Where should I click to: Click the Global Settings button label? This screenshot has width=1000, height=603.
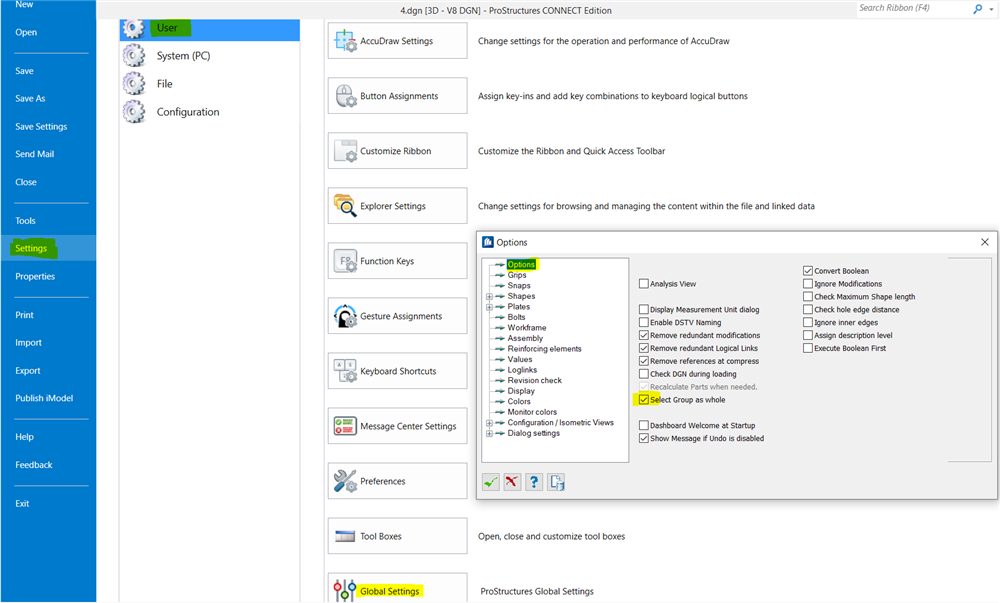(390, 592)
